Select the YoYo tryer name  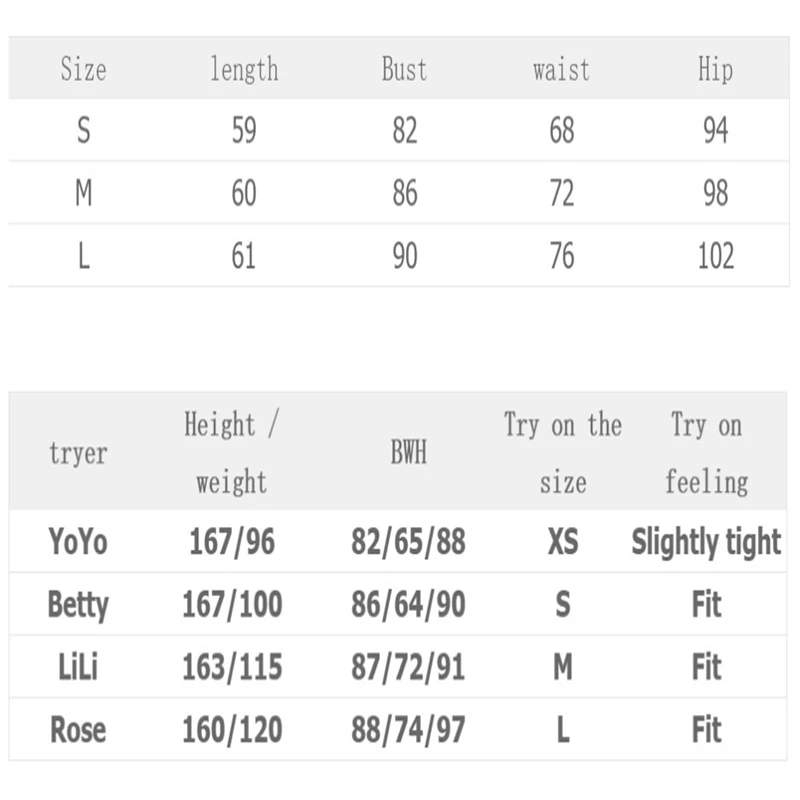tap(78, 542)
